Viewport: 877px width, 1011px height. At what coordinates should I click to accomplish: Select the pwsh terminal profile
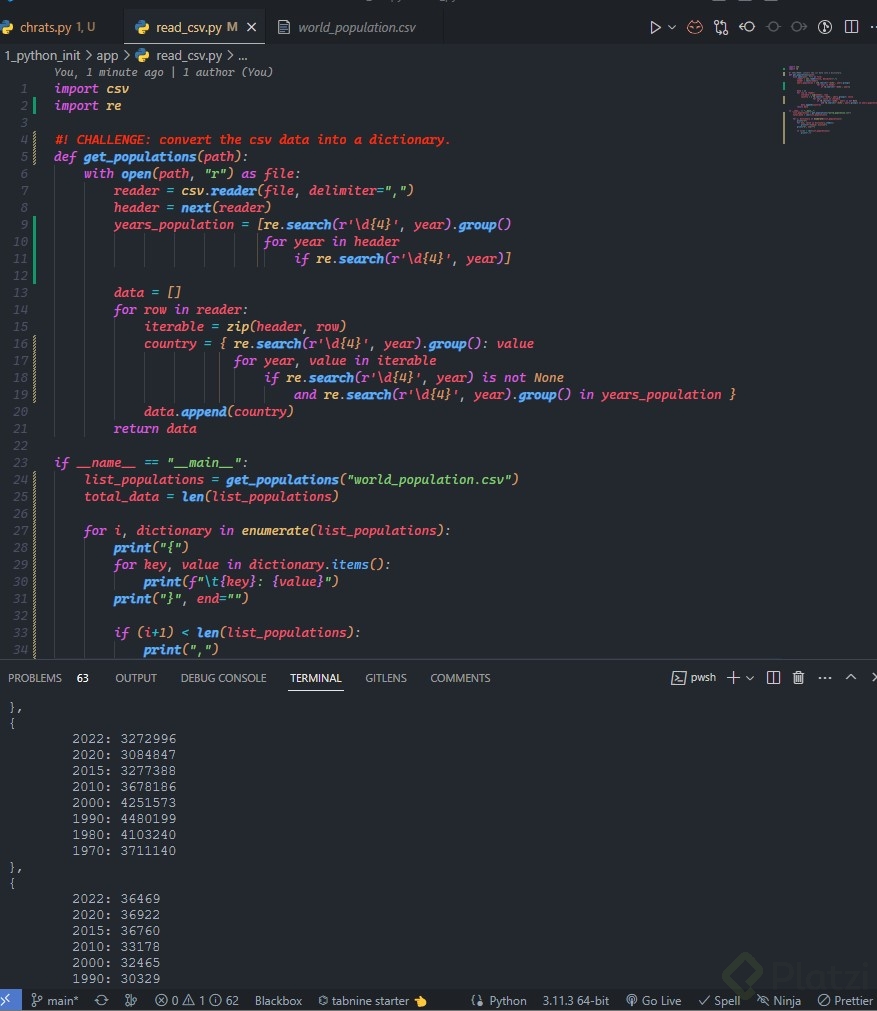[694, 678]
